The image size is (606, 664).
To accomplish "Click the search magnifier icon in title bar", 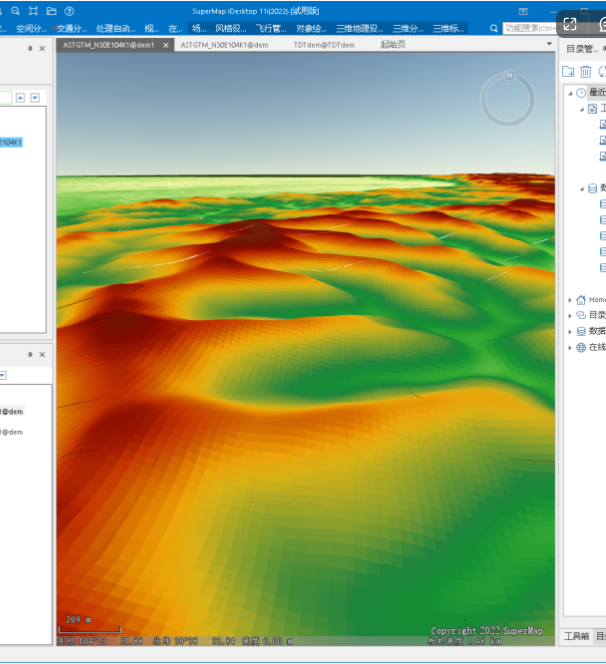I will (x=16, y=10).
